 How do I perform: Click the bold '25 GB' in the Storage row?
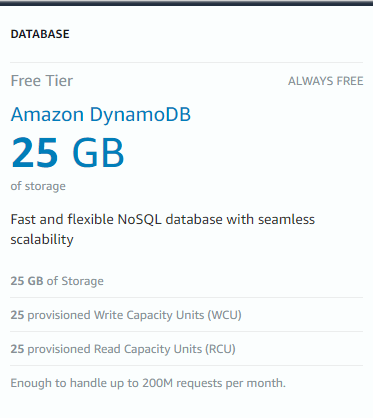pyautogui.click(x=27, y=281)
